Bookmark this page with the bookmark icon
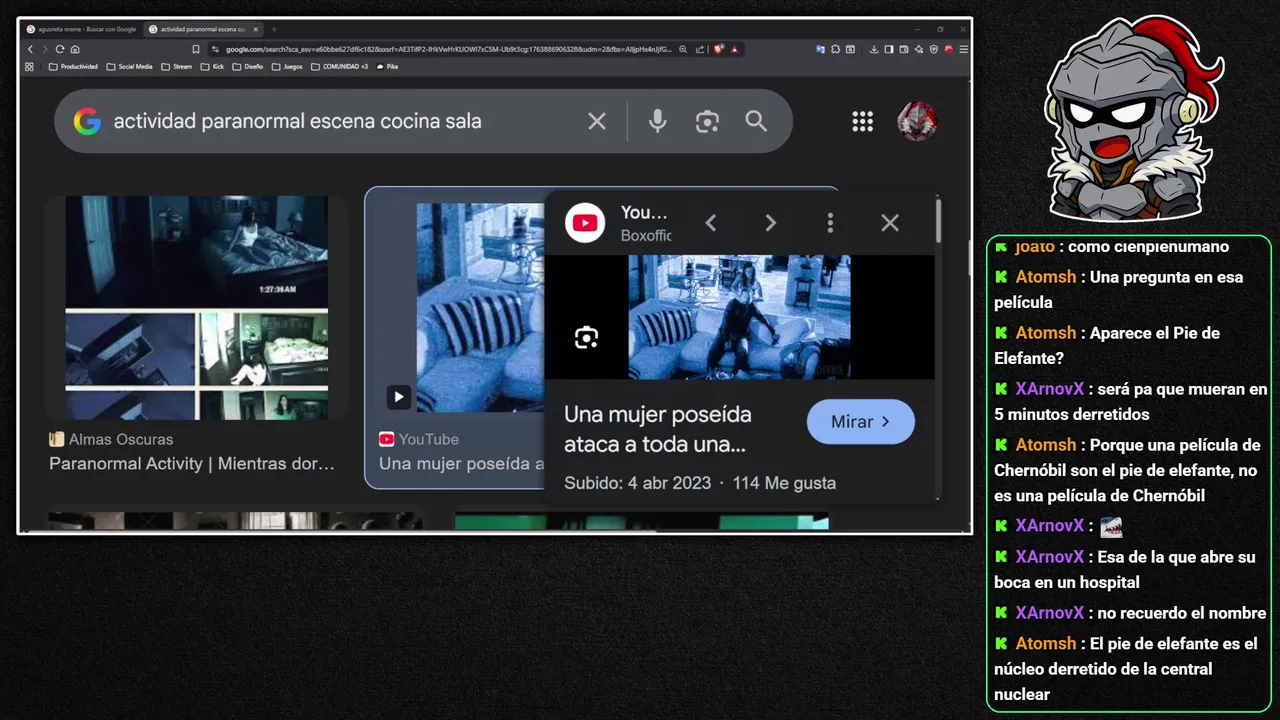1280x720 pixels. click(196, 49)
